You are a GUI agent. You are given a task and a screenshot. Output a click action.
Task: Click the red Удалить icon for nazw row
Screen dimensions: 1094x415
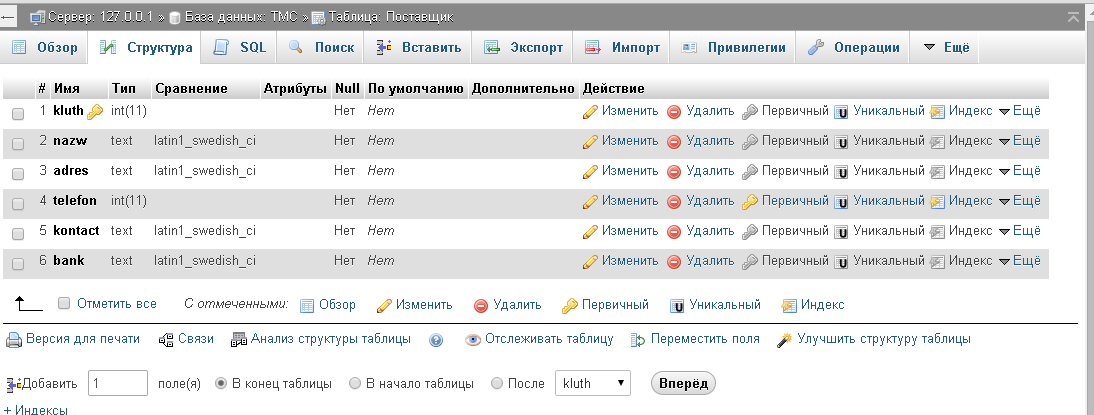674,142
